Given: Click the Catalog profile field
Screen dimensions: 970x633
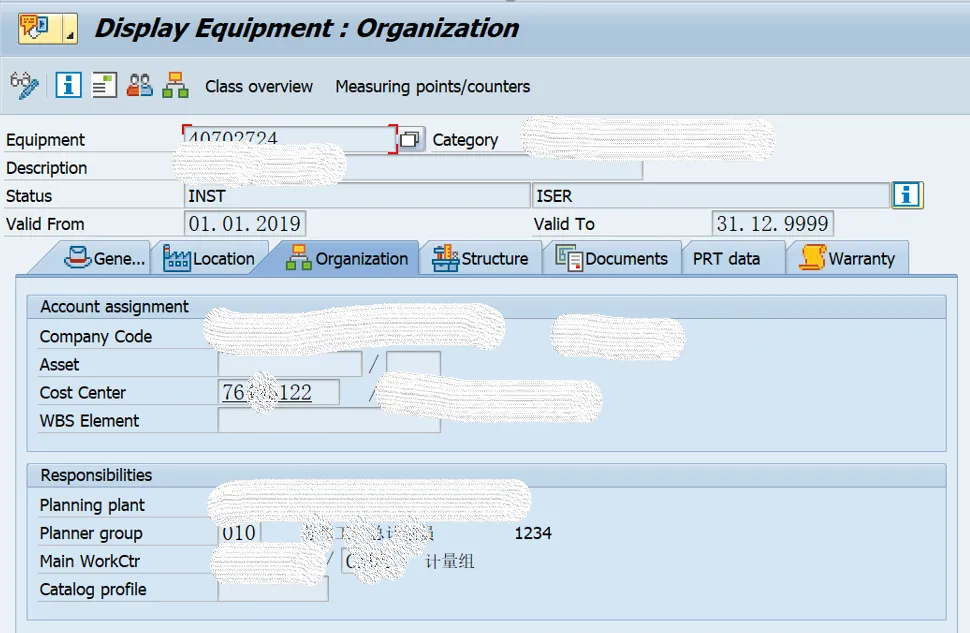Looking at the screenshot, I should click(273, 588).
